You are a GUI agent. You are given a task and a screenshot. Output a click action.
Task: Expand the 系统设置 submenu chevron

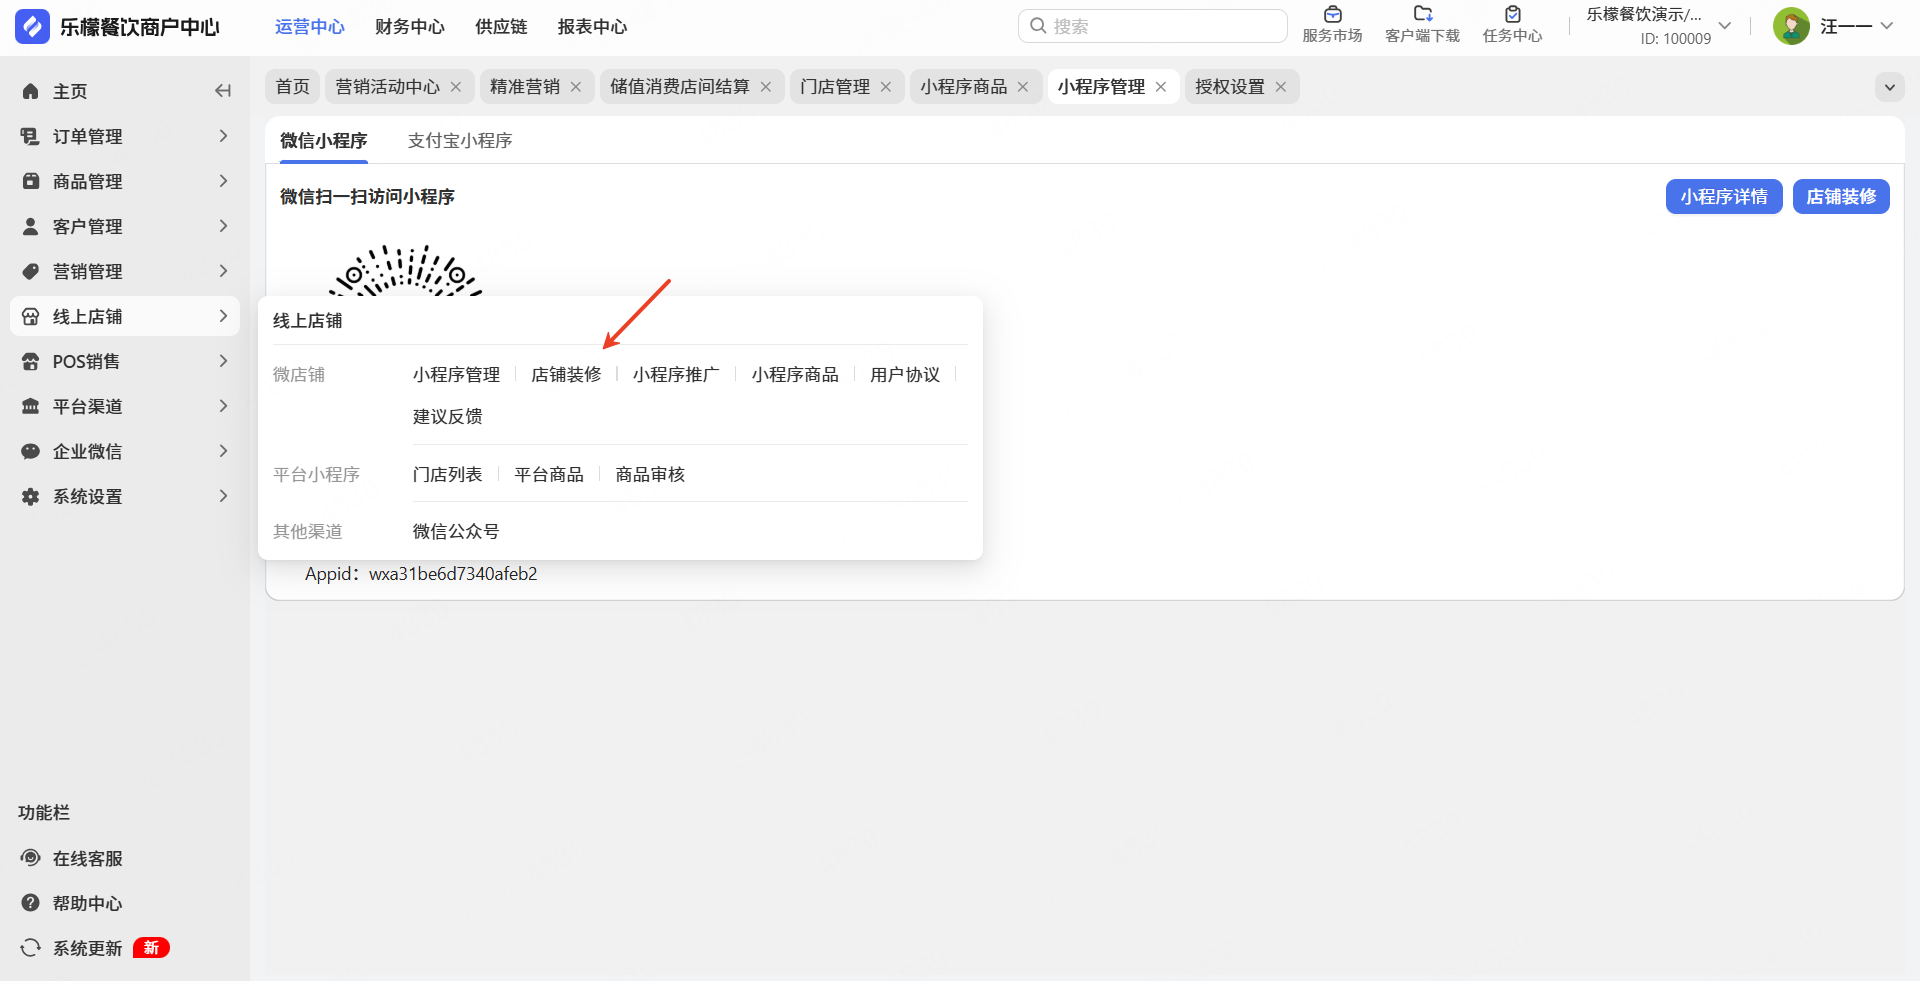pos(223,496)
